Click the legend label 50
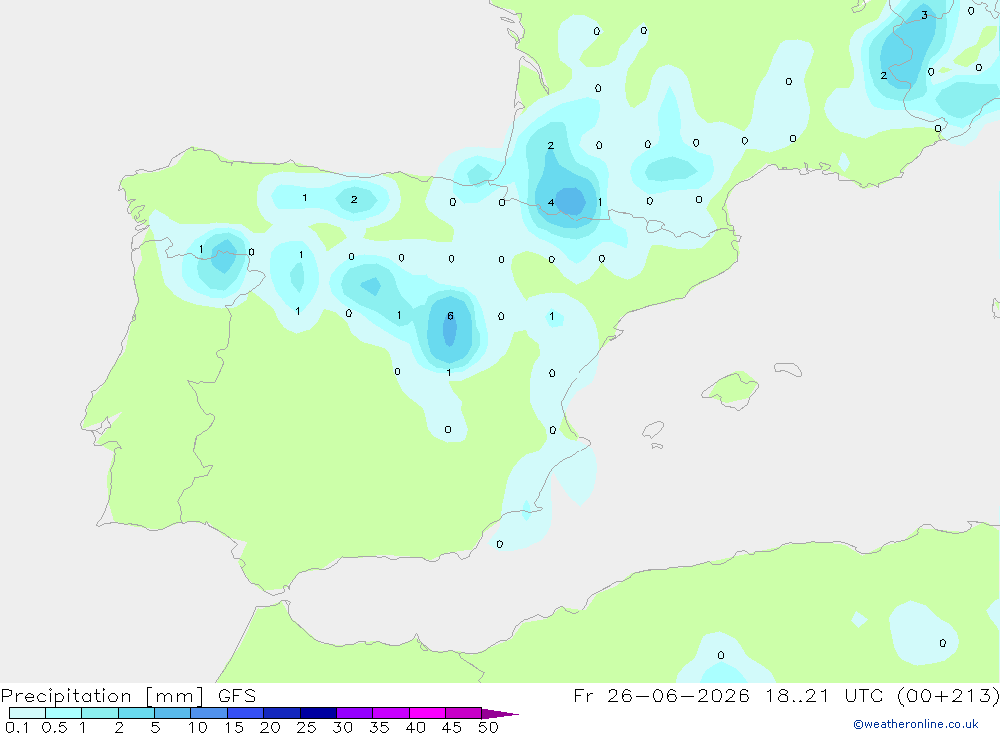This screenshot has width=1000, height=733. click(488, 727)
